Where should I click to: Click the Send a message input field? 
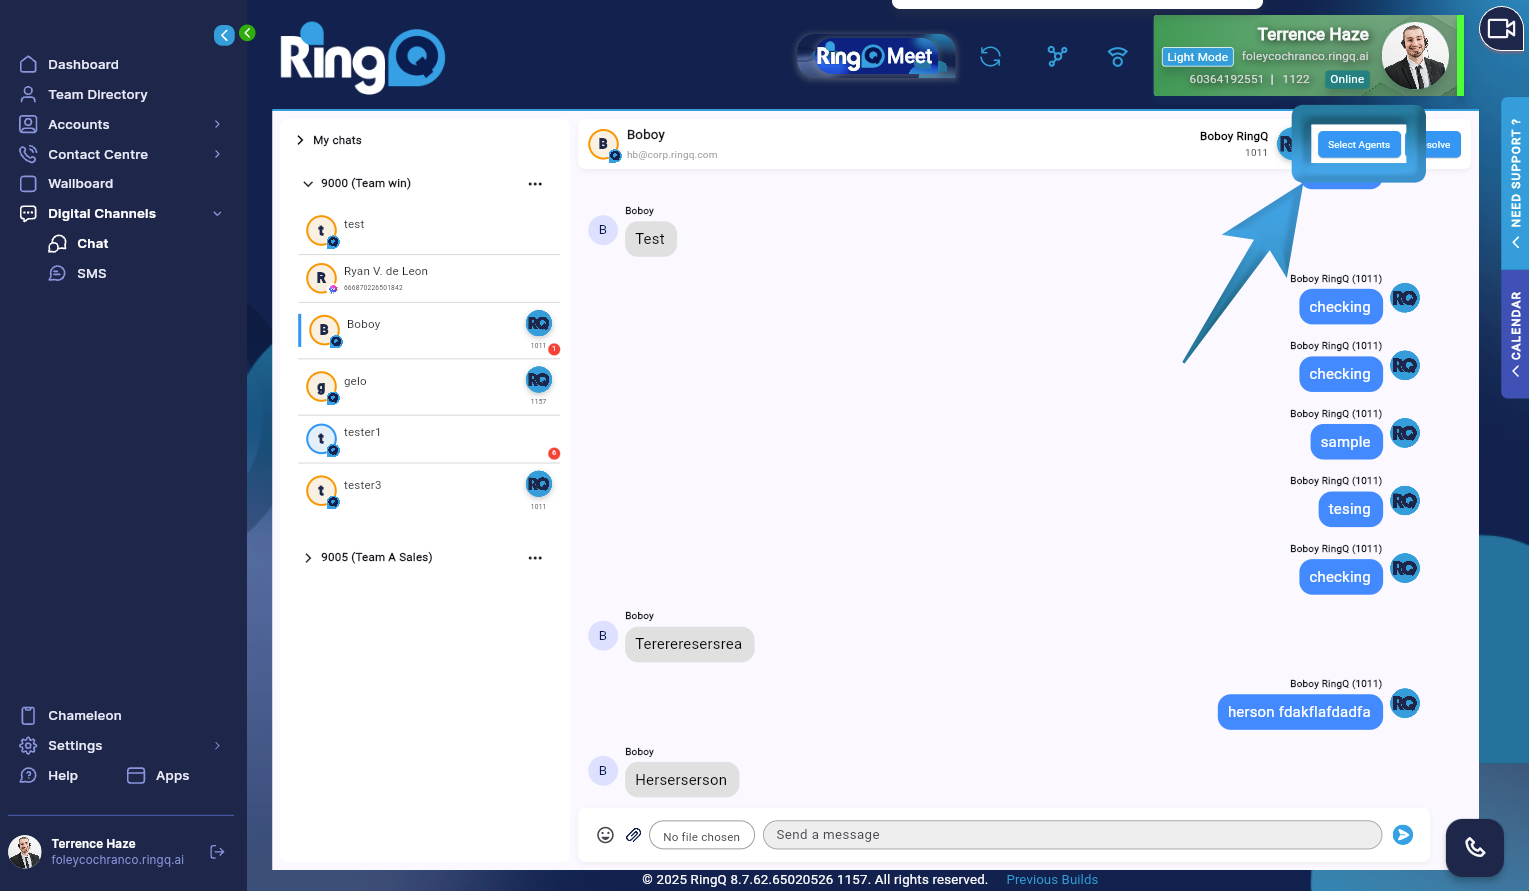tap(1071, 835)
